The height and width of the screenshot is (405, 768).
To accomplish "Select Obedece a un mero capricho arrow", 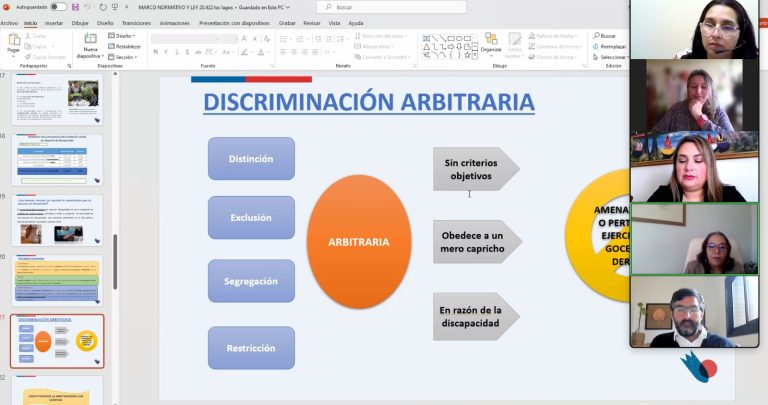I will (477, 242).
